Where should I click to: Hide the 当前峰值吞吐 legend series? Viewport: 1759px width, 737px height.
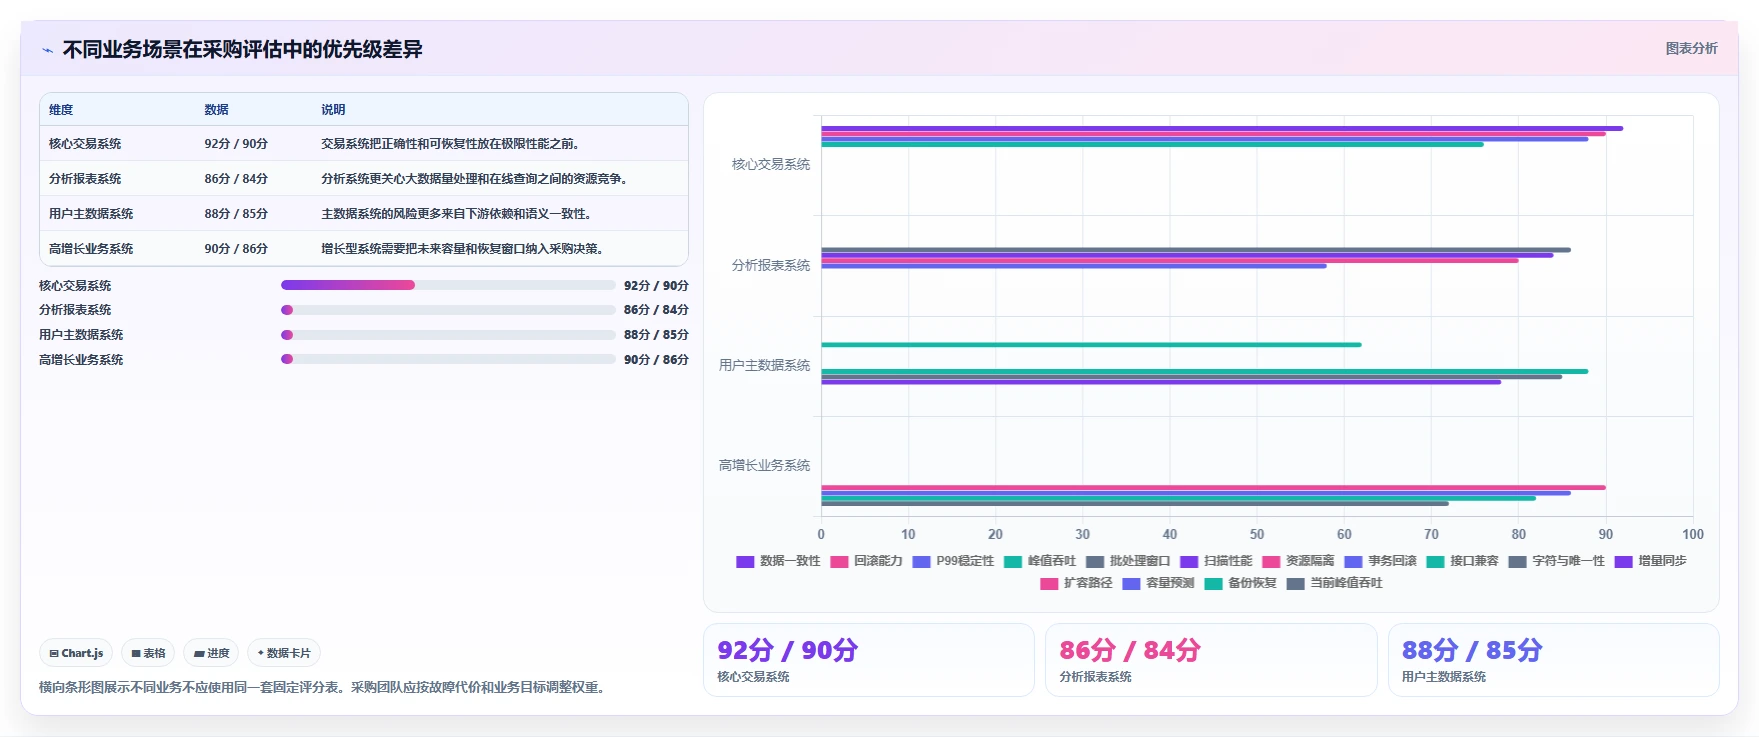tap(1334, 583)
